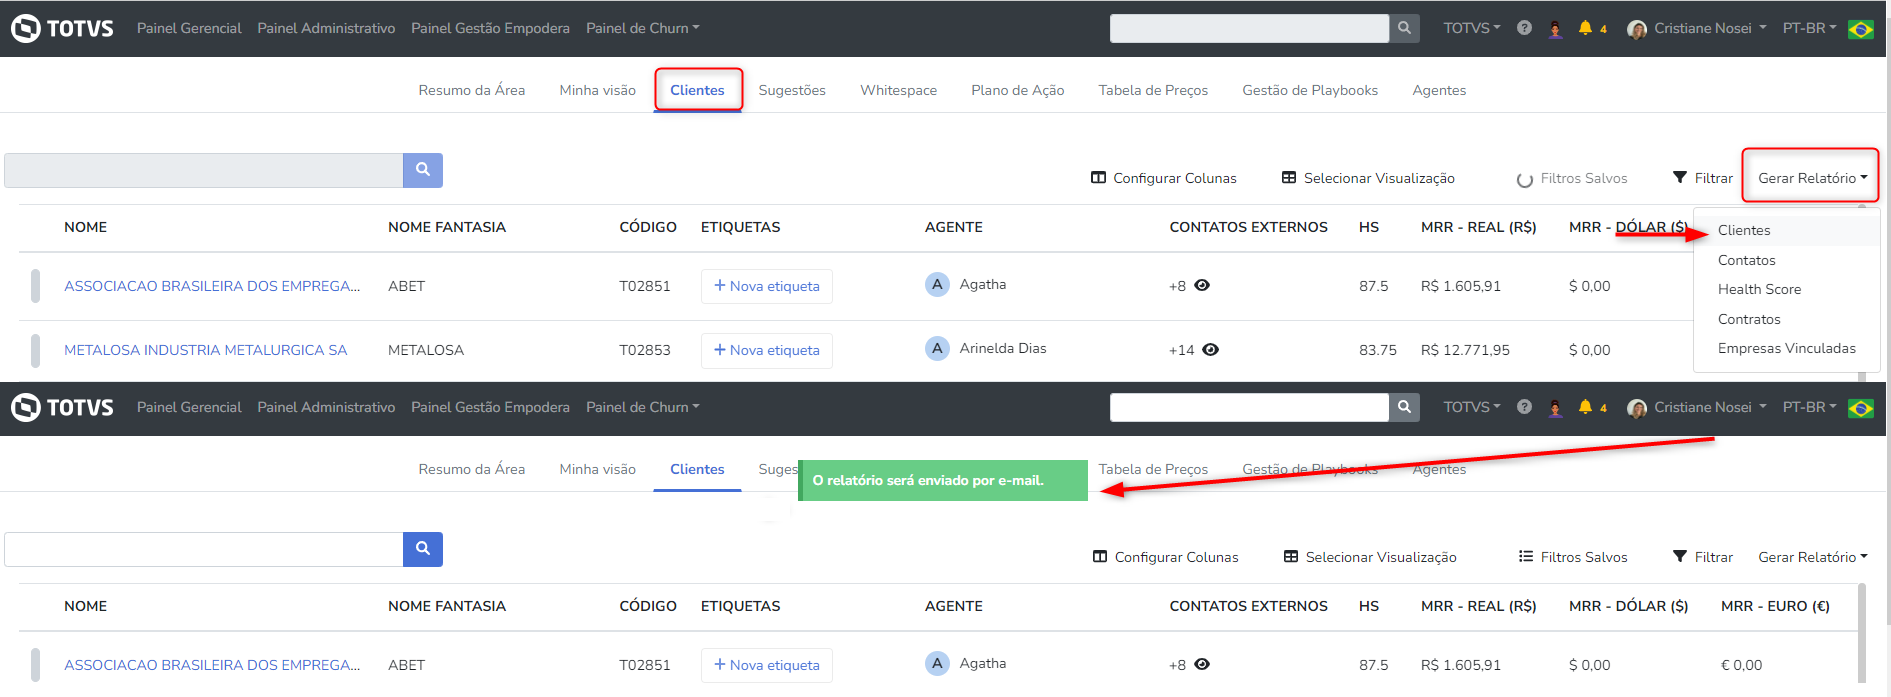Click Nova etiqueta in the METALOSA row
The width and height of the screenshot is (1891, 697).
click(766, 350)
